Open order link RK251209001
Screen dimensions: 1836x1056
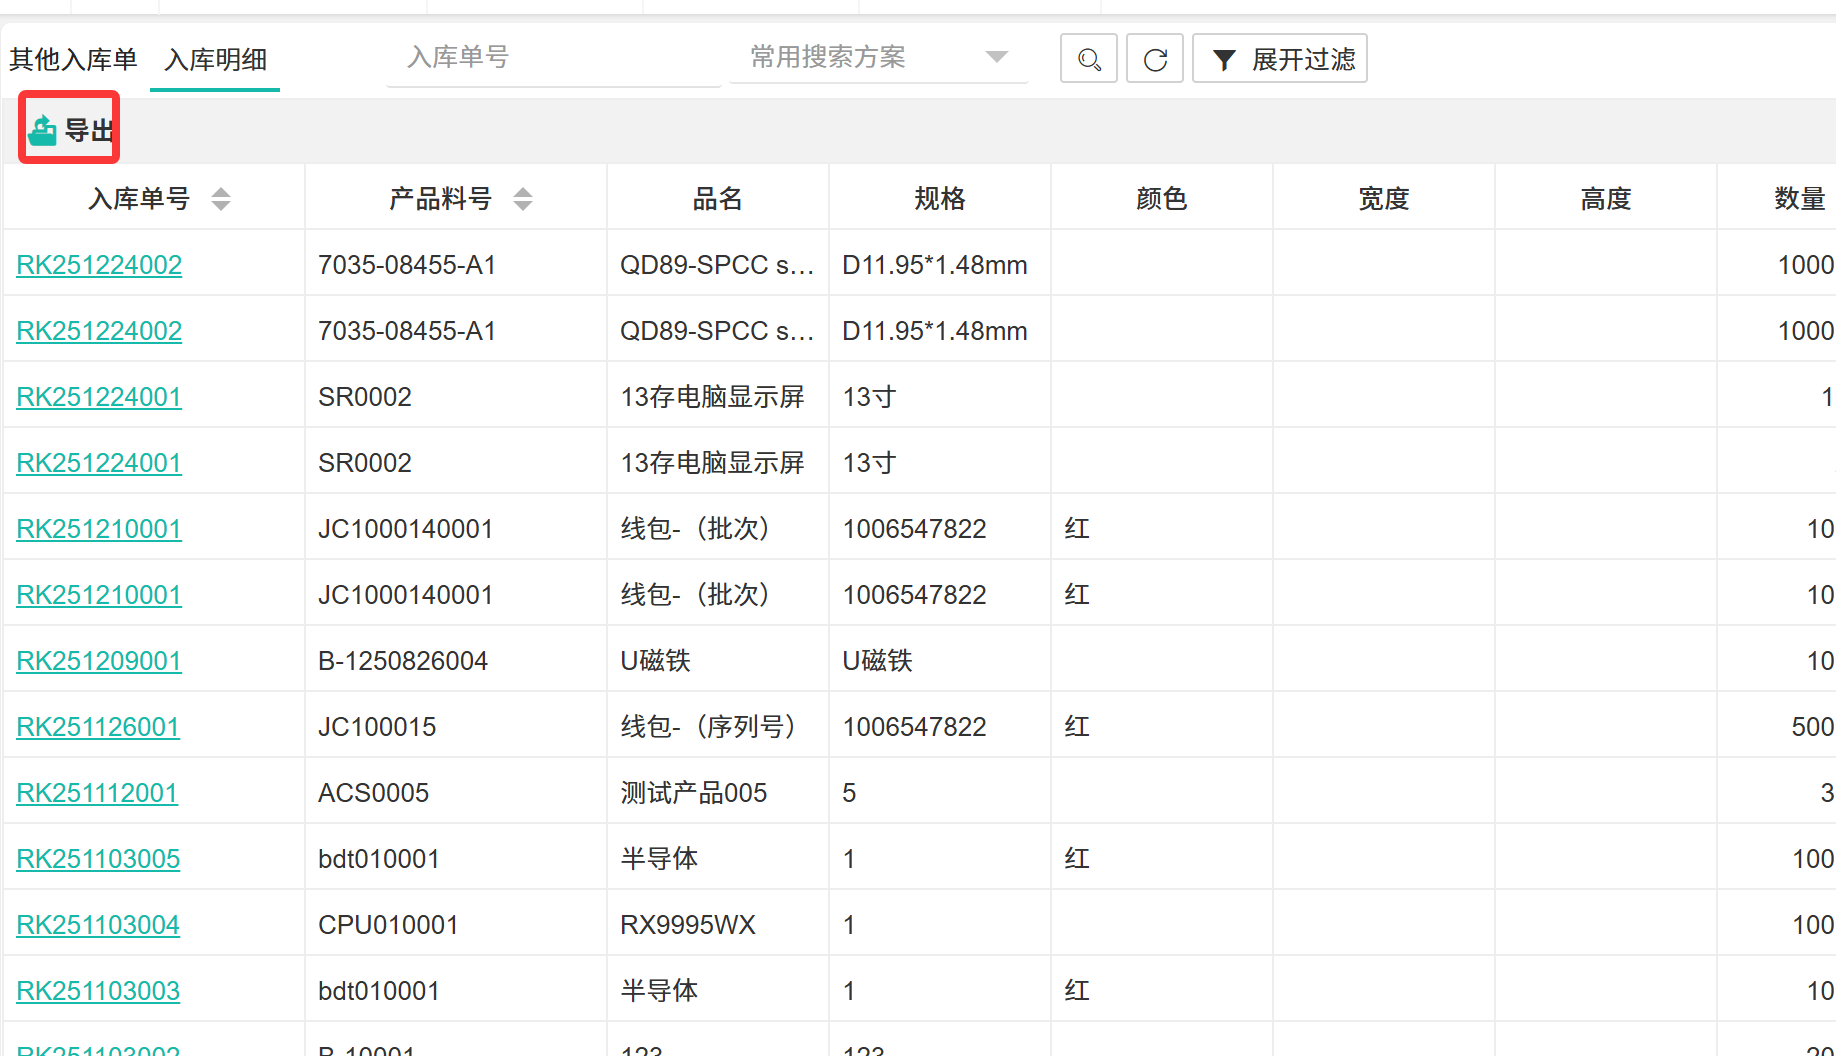pyautogui.click(x=99, y=661)
